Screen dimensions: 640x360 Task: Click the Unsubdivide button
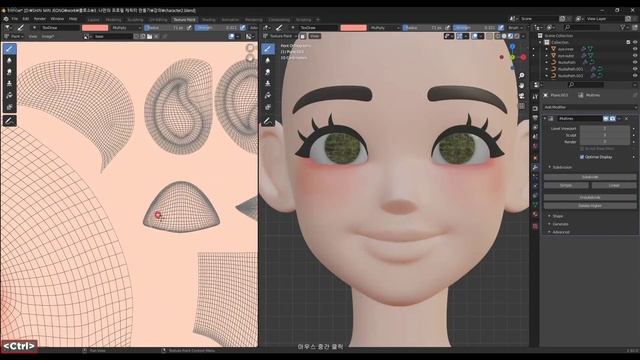click(590, 198)
